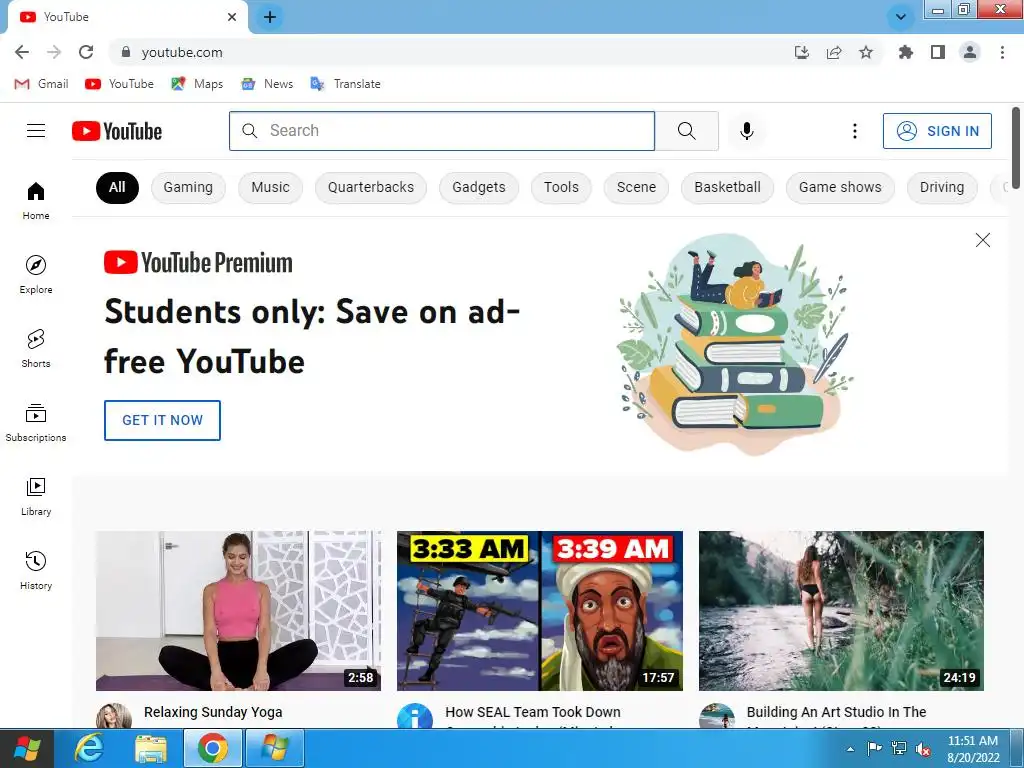Show hidden tray icons arrow

(x=850, y=749)
